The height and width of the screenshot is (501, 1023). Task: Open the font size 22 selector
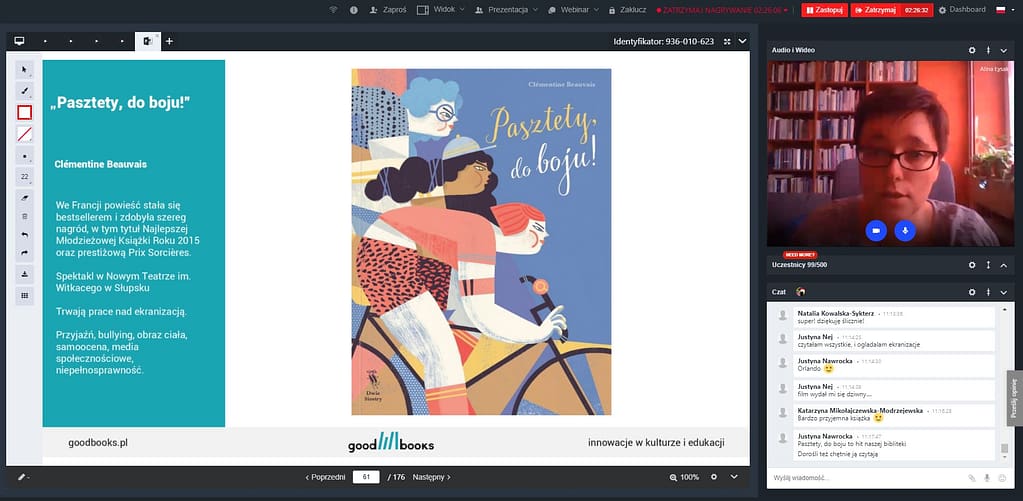coord(24,177)
